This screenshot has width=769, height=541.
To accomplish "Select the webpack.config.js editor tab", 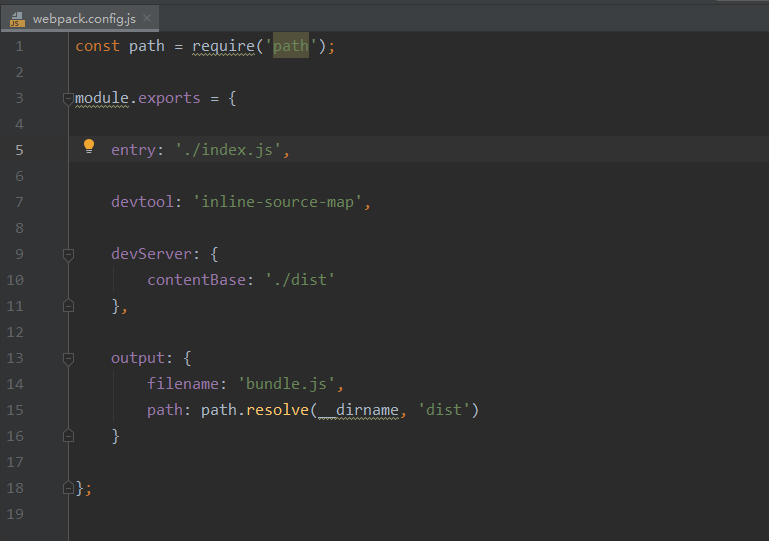I will [x=79, y=19].
